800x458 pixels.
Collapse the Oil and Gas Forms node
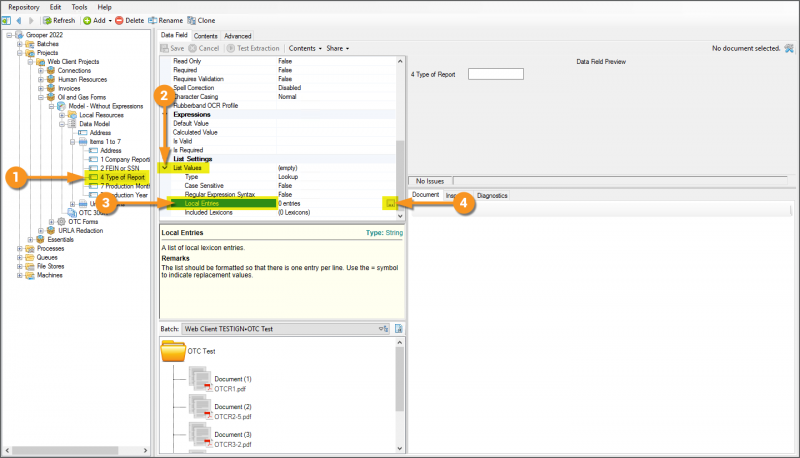pyautogui.click(x=41, y=97)
